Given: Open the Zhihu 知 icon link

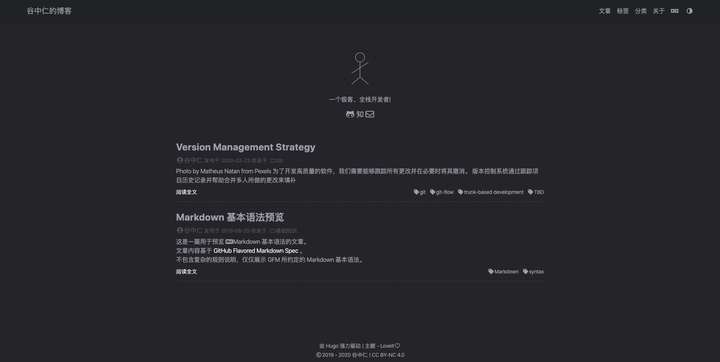Looking at the screenshot, I should pyautogui.click(x=360, y=114).
